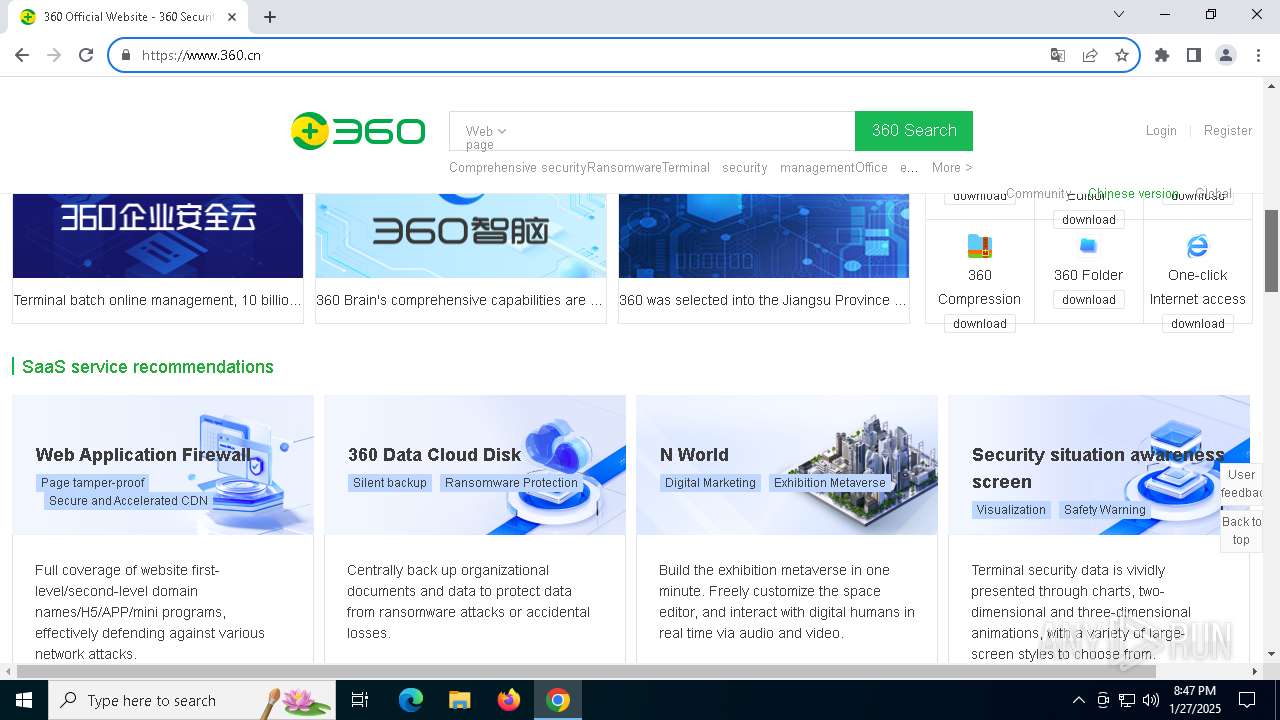Click the 360 logo in page header
Image resolution: width=1280 pixels, height=720 pixels.
pos(358,131)
